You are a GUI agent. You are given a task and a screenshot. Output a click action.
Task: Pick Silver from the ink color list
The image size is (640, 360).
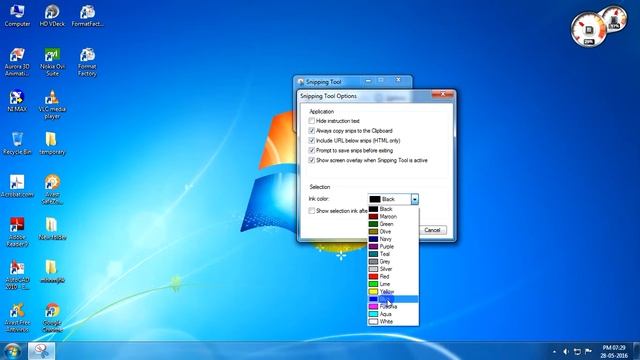click(393, 269)
